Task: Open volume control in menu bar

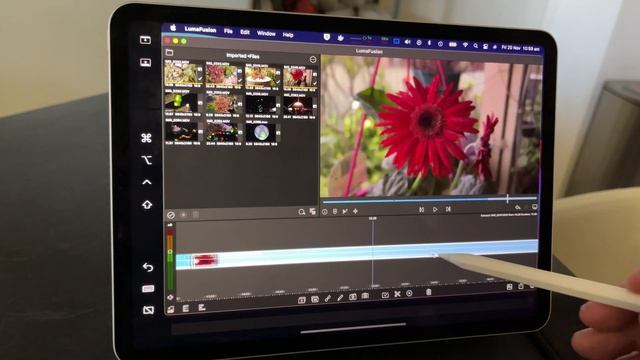Action: [x=407, y=42]
